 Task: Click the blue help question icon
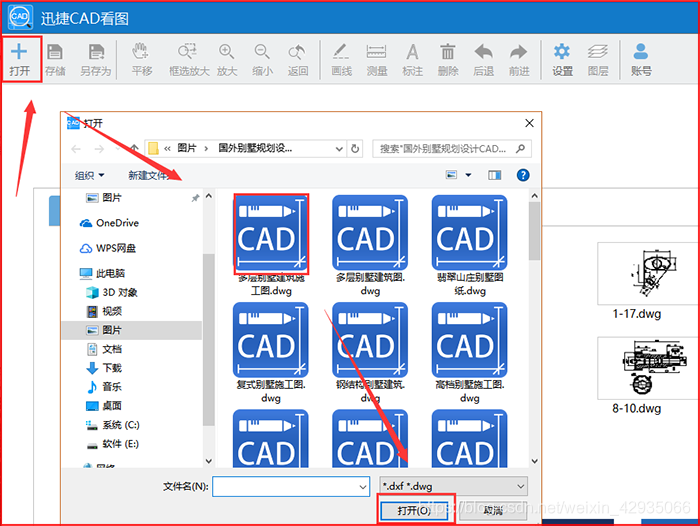tap(523, 175)
